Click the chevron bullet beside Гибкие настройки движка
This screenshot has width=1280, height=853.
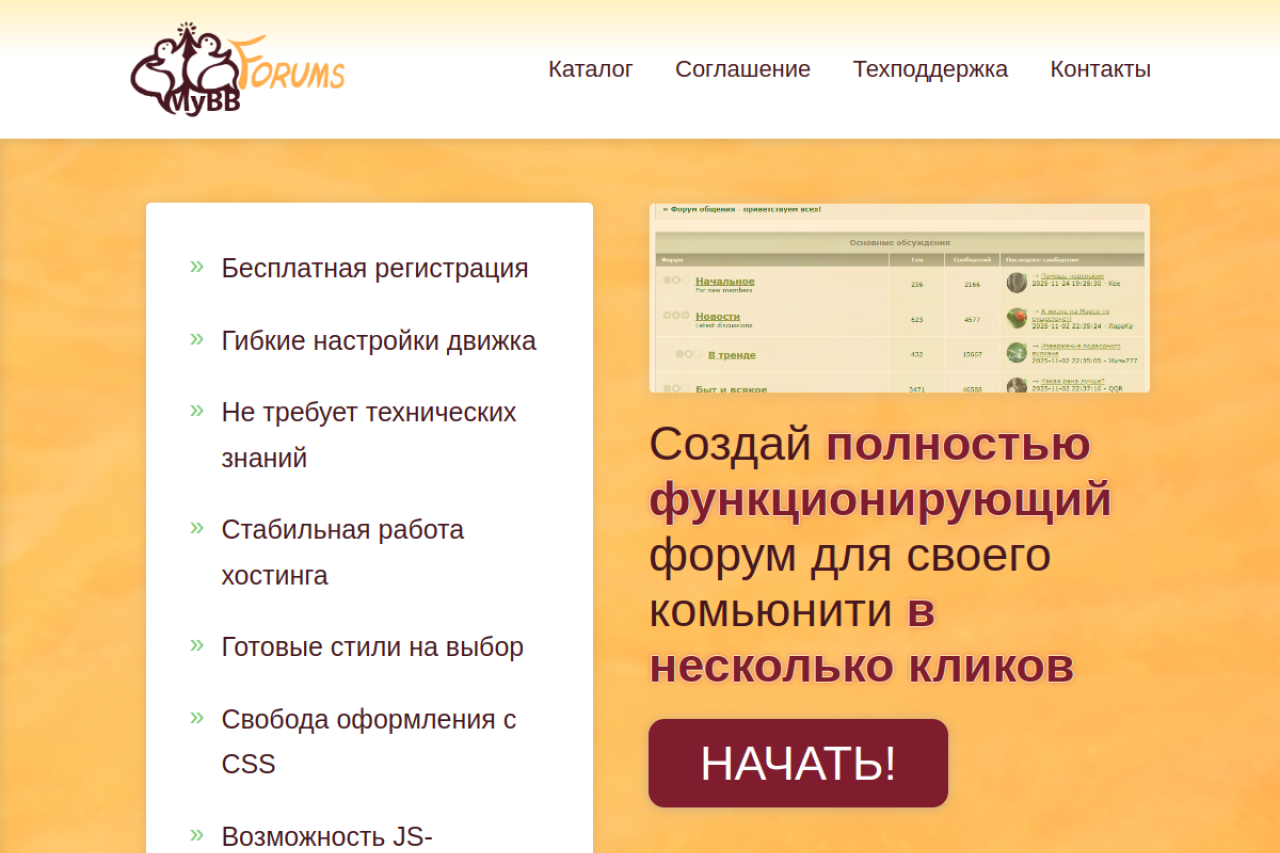click(x=197, y=338)
